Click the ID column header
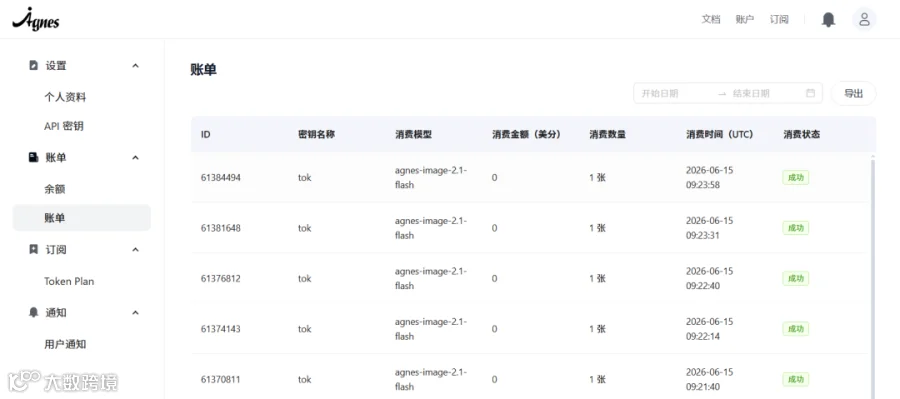900x399 pixels. coord(205,134)
